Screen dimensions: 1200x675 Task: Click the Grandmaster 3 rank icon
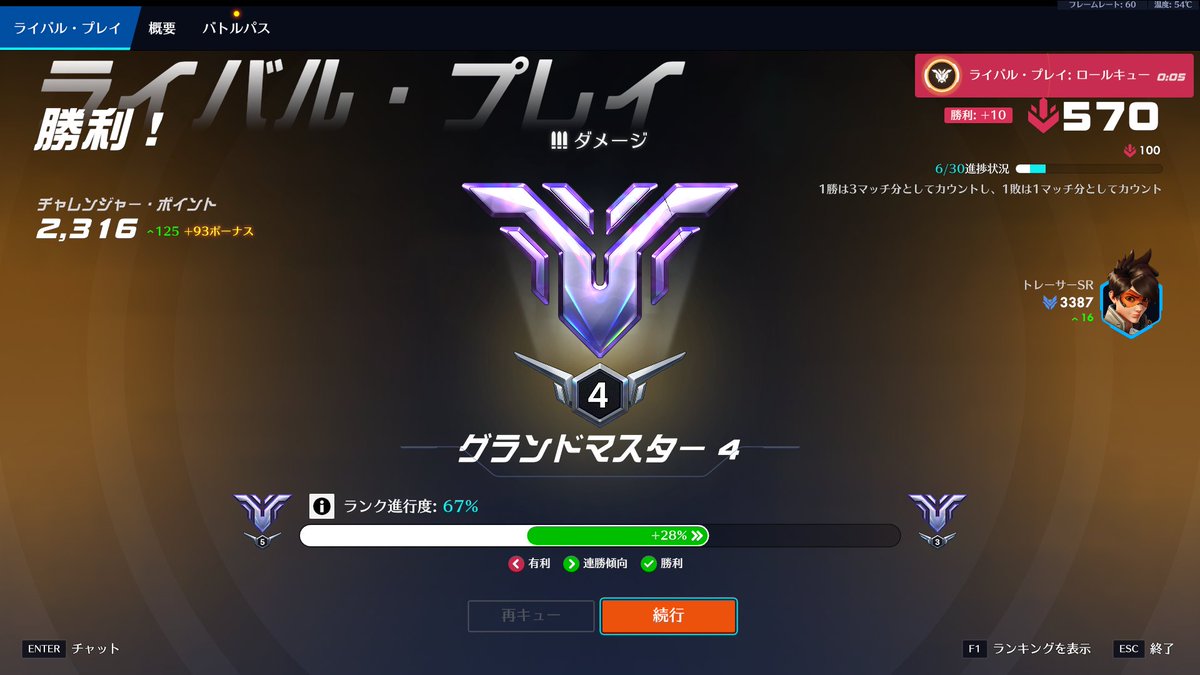point(937,520)
